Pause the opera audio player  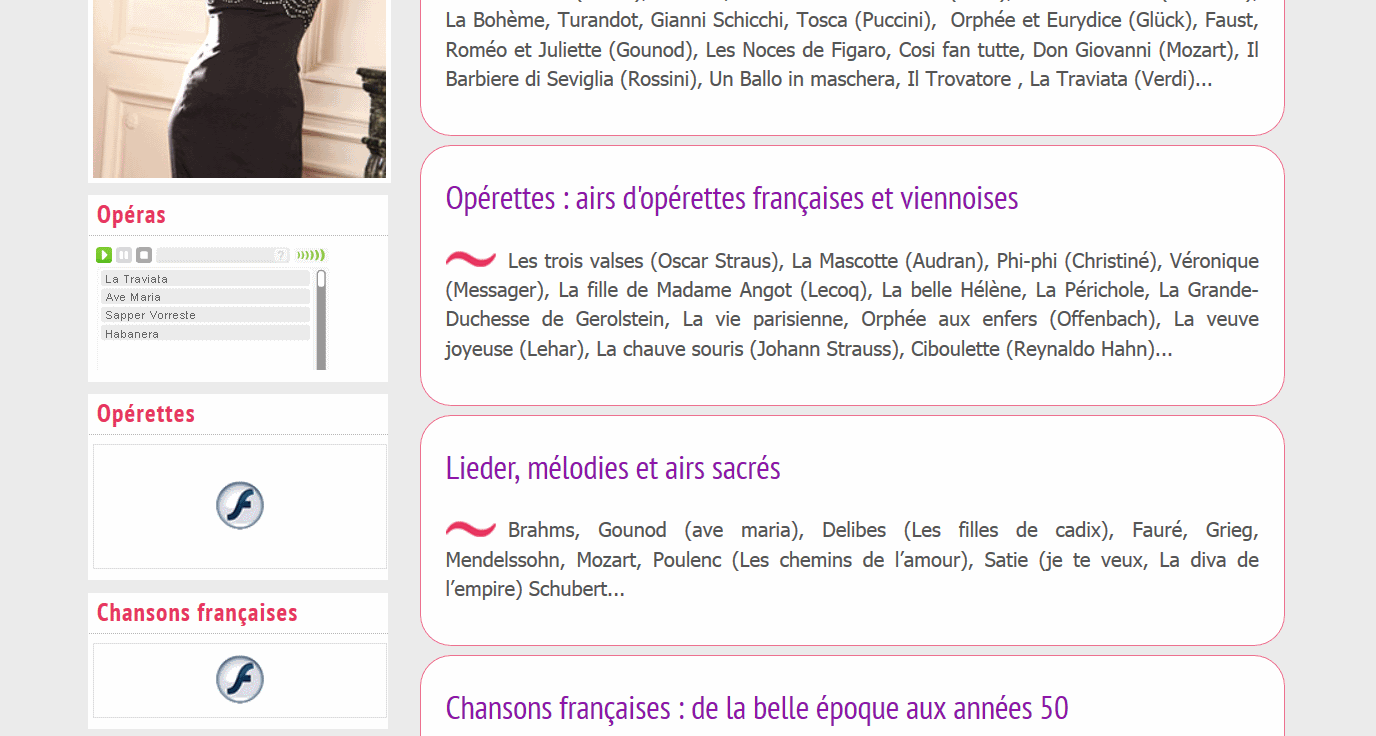point(124,255)
